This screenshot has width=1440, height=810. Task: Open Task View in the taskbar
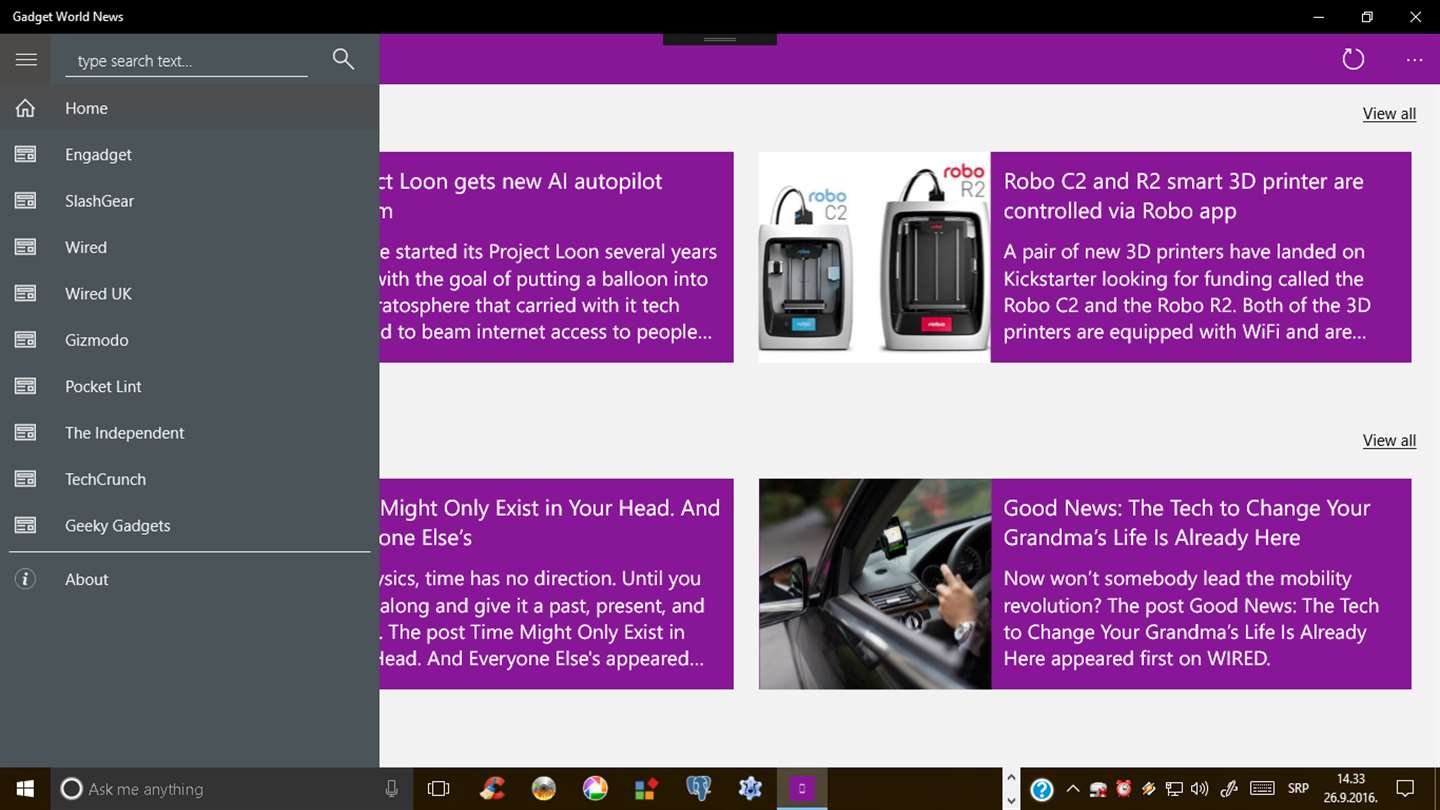438,789
